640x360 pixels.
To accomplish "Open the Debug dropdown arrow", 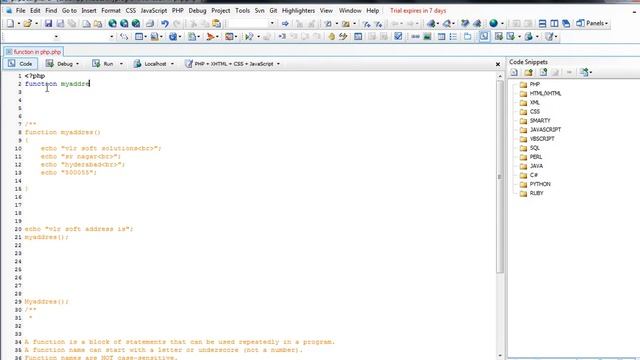I will [78, 64].
